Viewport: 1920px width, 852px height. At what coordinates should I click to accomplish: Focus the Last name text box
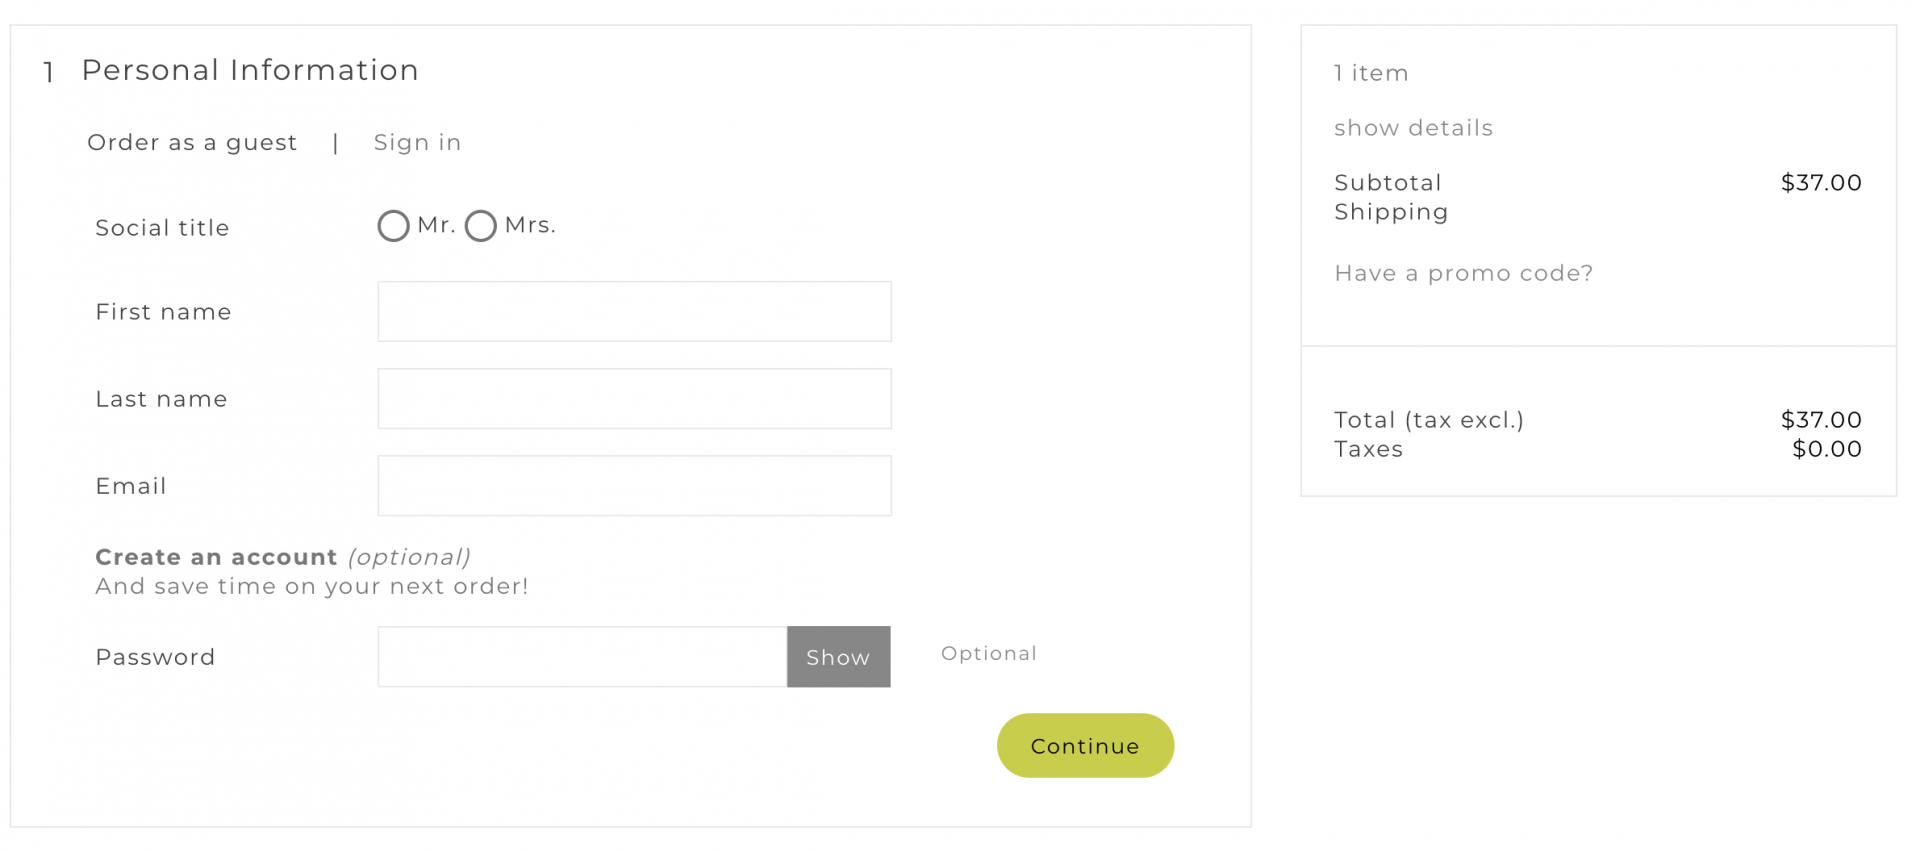coord(634,399)
